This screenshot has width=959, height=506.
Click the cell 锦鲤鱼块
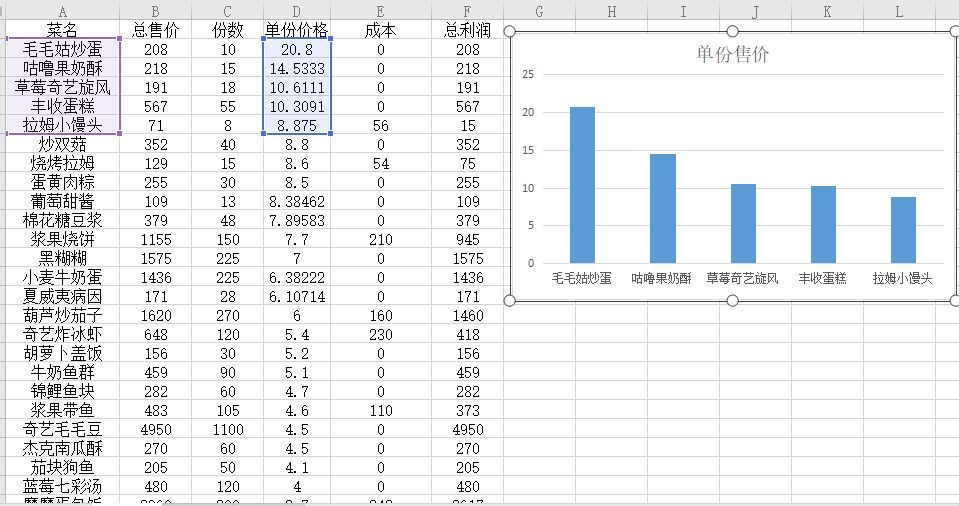pyautogui.click(x=62, y=391)
